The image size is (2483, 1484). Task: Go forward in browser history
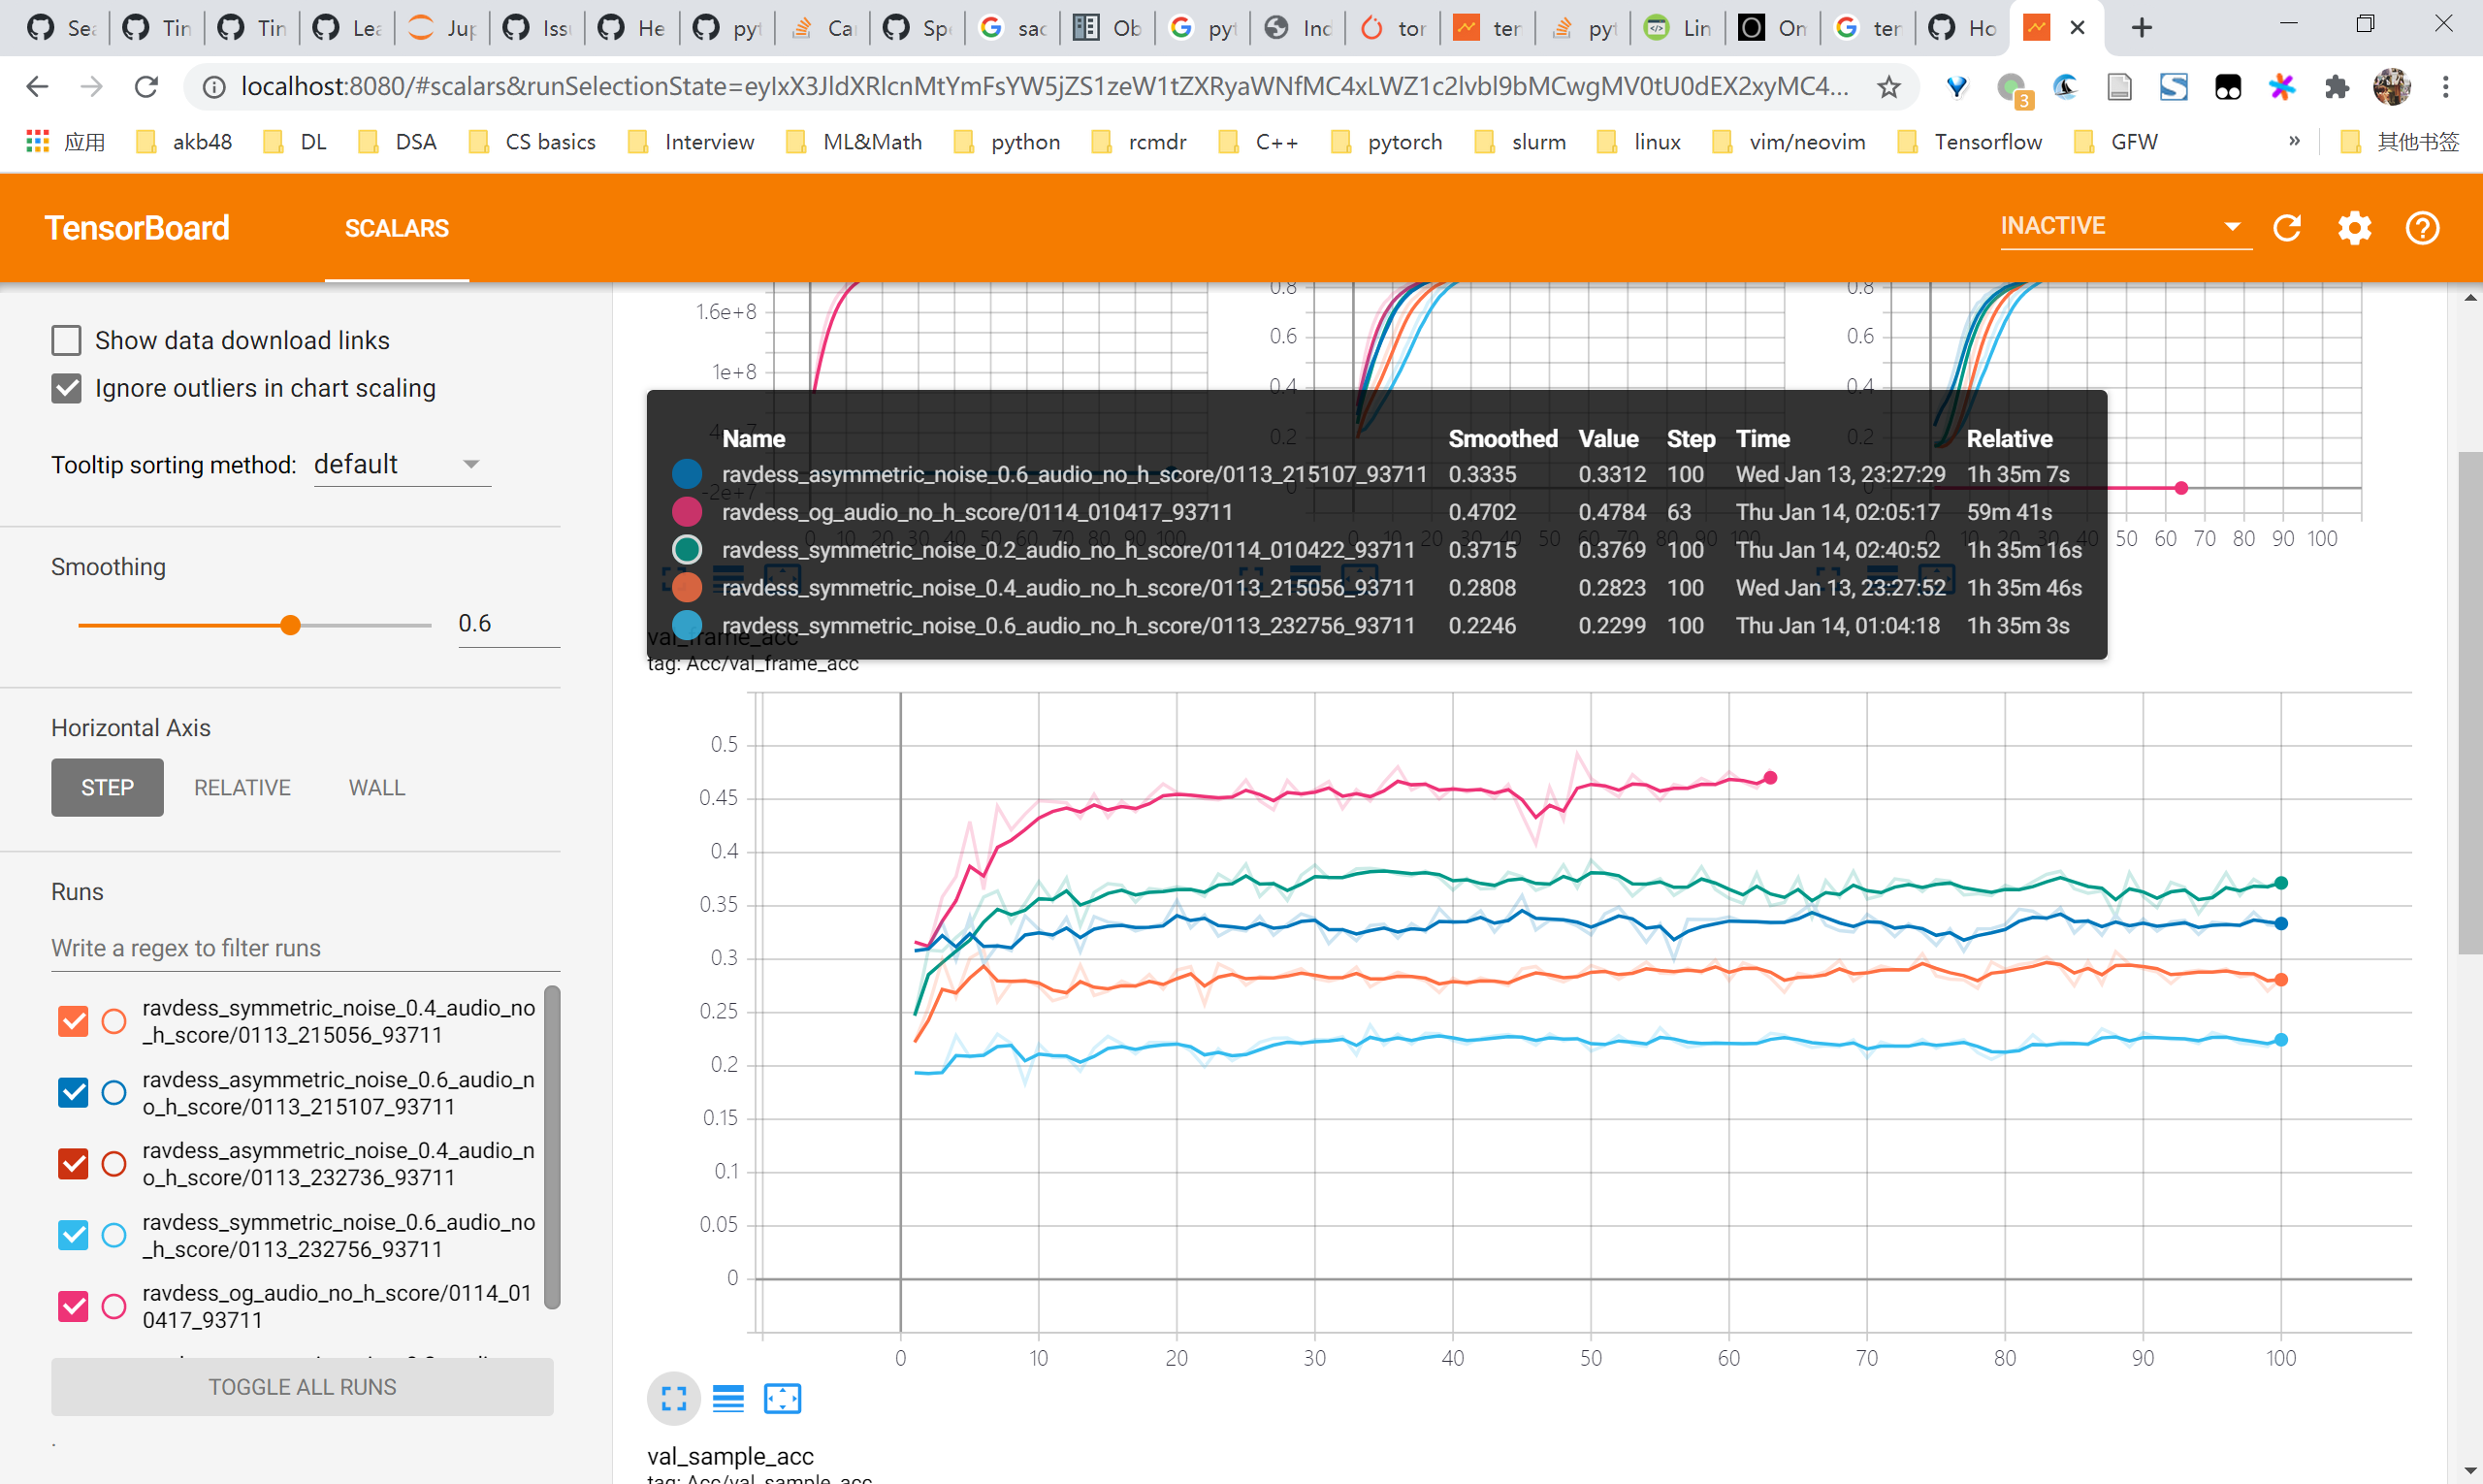pyautogui.click(x=92, y=87)
